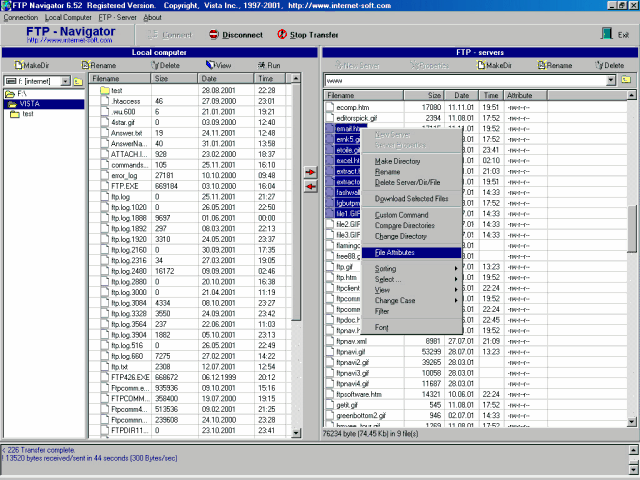Choose Font in context menu
Image resolution: width=640 pixels, height=480 pixels.
coord(412,327)
